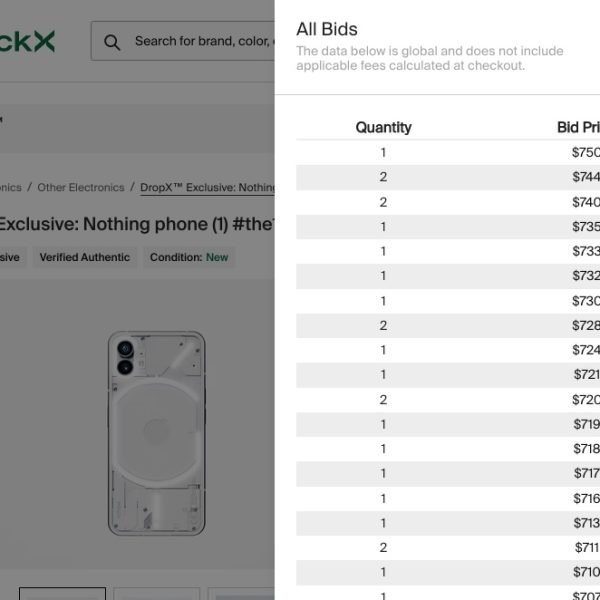Select the $744 bid row
This screenshot has height=600, width=600.
[448, 177]
